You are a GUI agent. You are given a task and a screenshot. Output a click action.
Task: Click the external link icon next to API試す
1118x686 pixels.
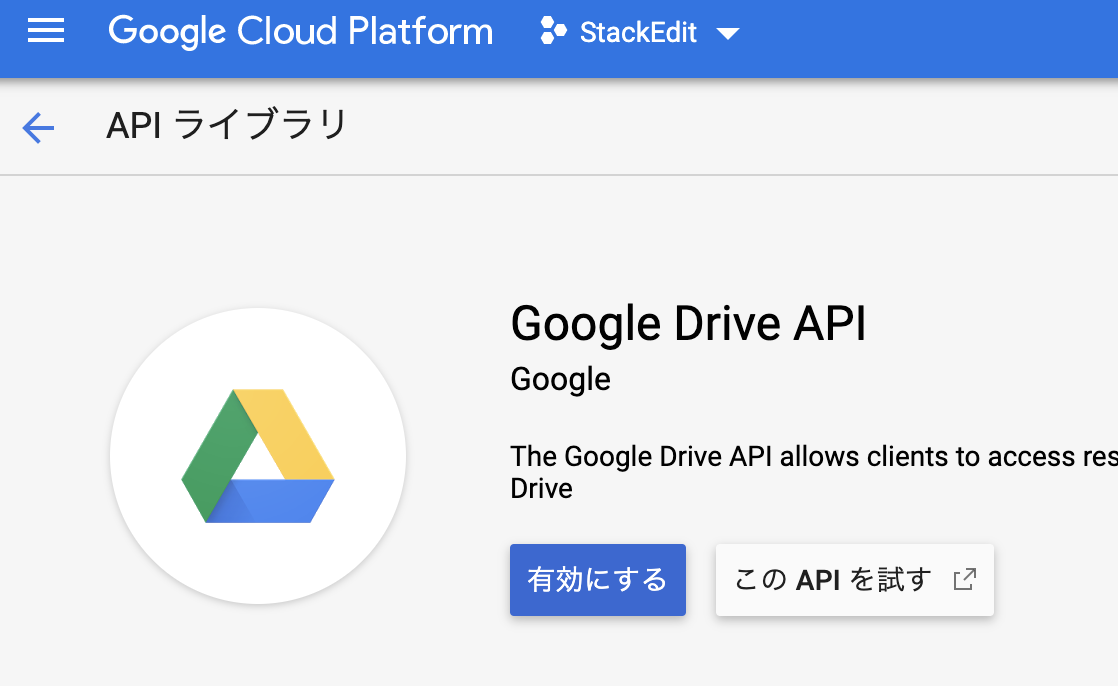[963, 579]
